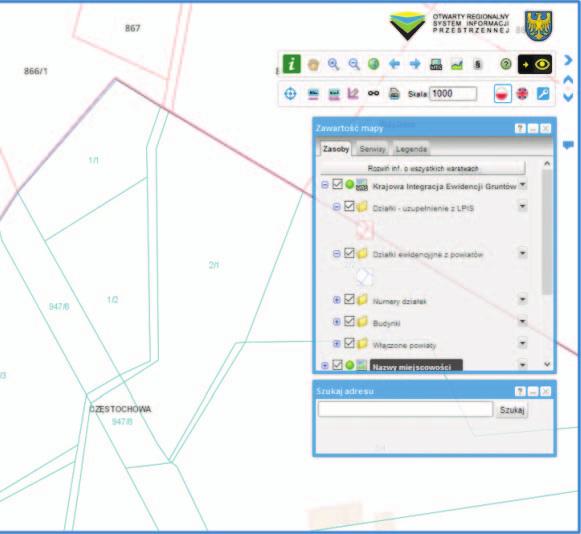Select the measure distance ruler tool
The width and height of the screenshot is (581, 534).
click(313, 94)
